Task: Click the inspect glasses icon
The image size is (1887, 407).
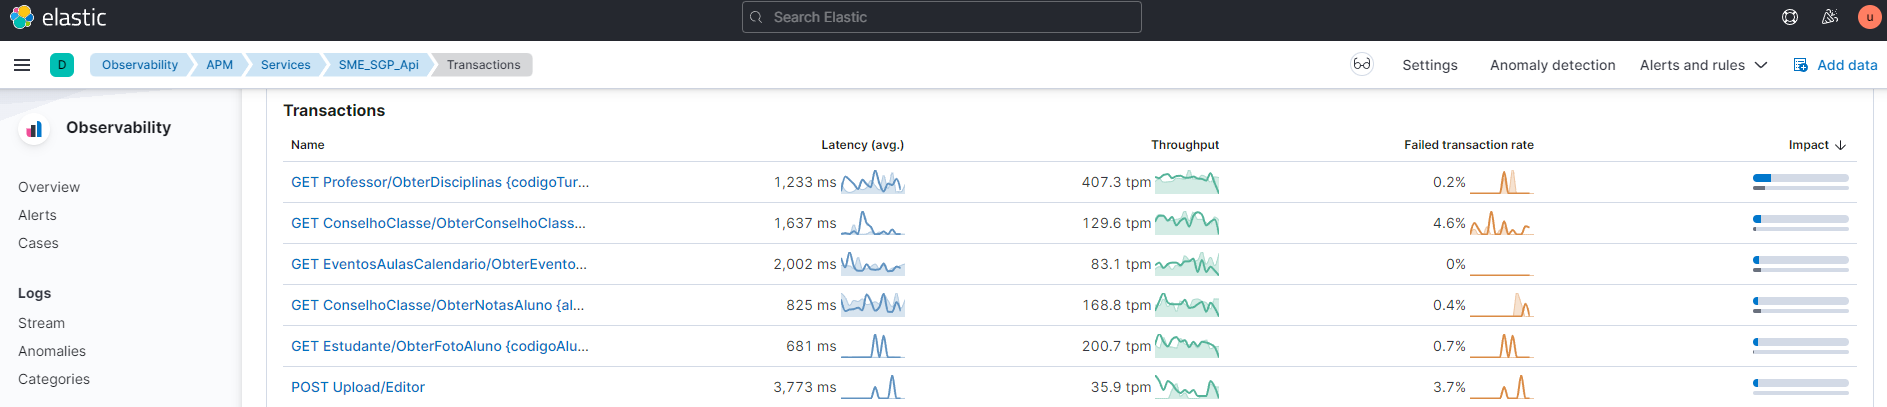Action: click(x=1362, y=65)
